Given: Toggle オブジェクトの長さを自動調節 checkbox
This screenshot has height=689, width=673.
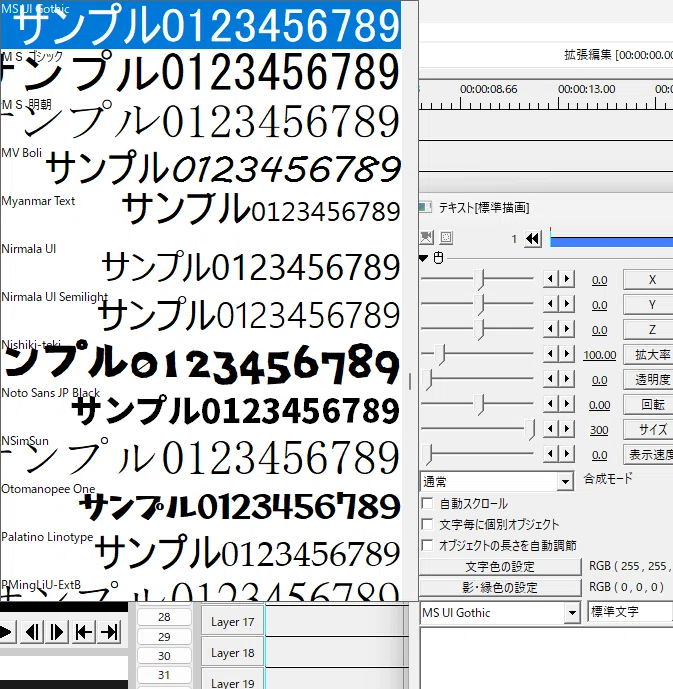Looking at the screenshot, I should point(427,545).
